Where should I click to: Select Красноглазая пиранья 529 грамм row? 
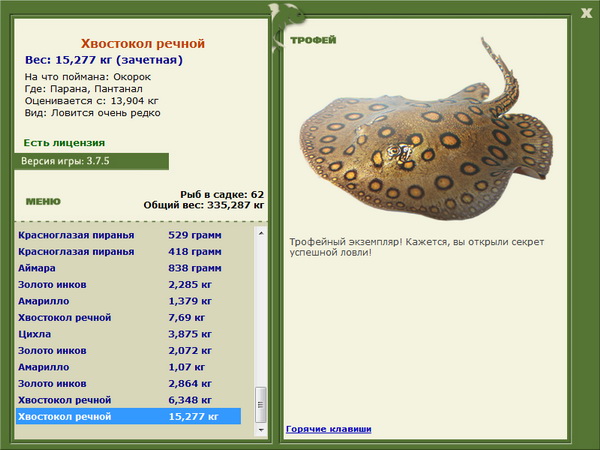128,235
